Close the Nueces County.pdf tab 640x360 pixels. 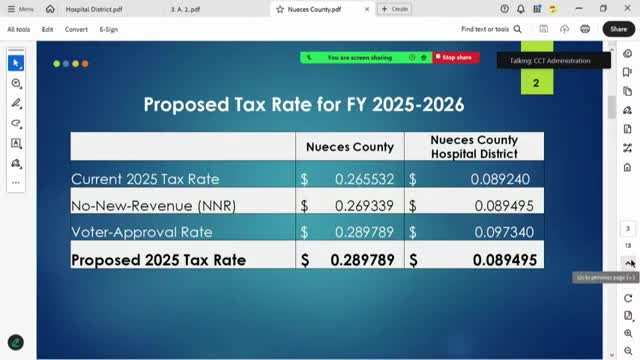pos(367,9)
